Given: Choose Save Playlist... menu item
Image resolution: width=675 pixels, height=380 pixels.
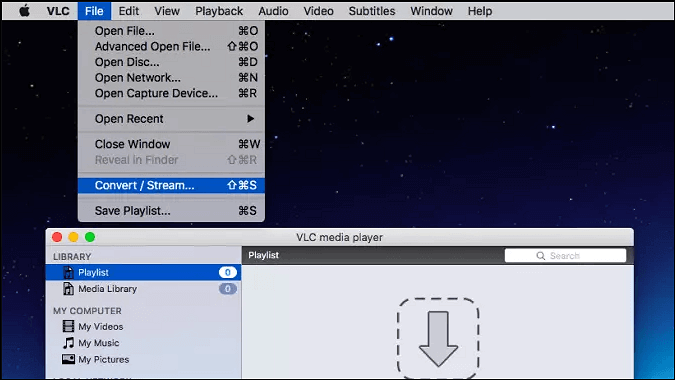Looking at the screenshot, I should (171, 211).
